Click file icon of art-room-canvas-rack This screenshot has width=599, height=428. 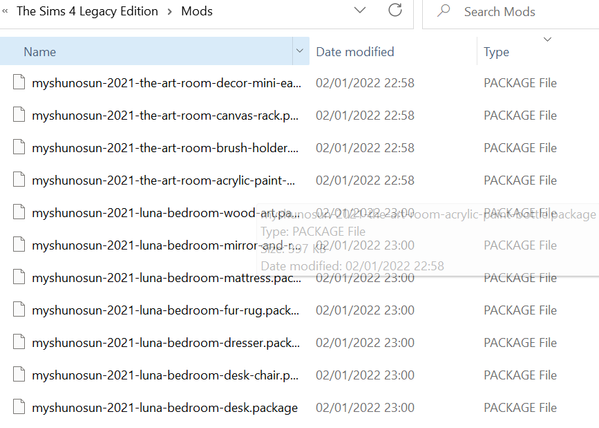pyautogui.click(x=19, y=114)
